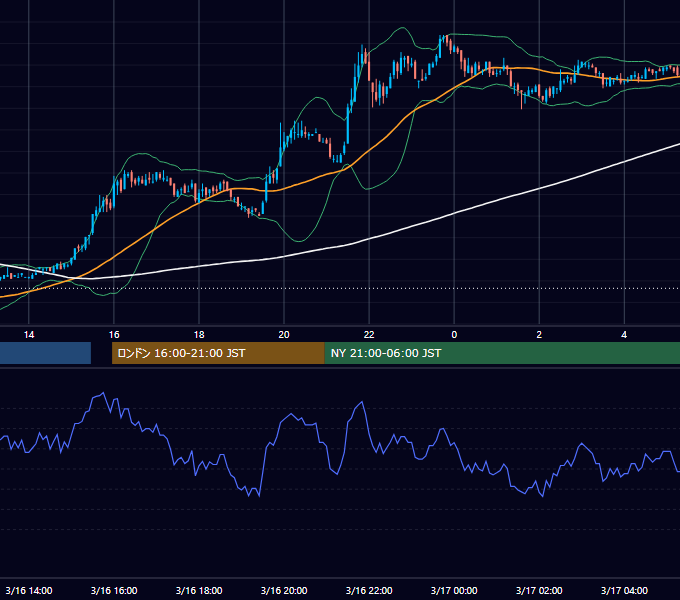The image size is (680, 600).
Task: Select the NY 21:00-06:00 JST session bar
Action: tap(502, 353)
